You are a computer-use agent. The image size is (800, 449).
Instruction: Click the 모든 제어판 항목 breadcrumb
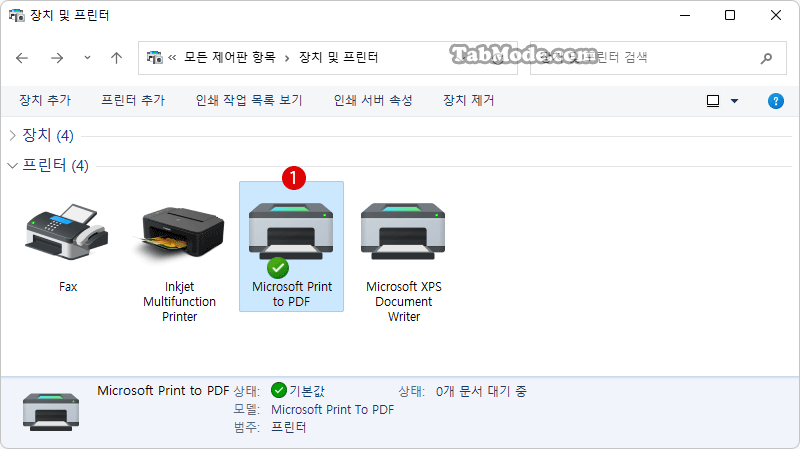[230, 57]
